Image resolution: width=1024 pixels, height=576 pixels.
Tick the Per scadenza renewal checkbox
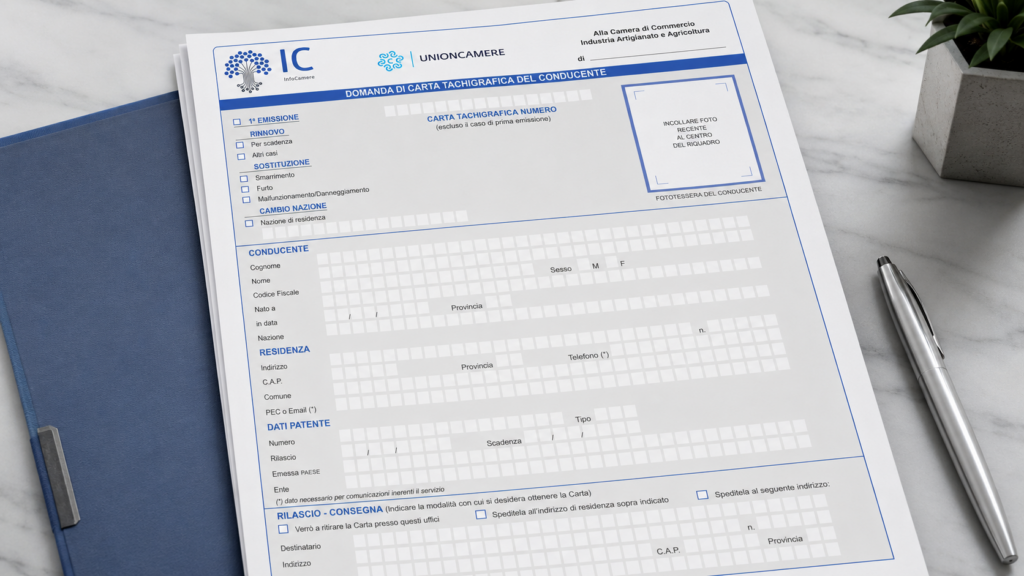[x=240, y=144]
